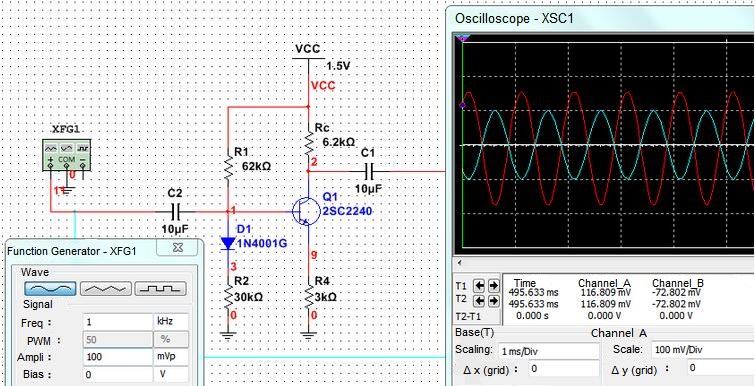This screenshot has height=386, width=755.
Task: Select the Q1 2SC2240 transistor symbol
Action: [x=306, y=211]
